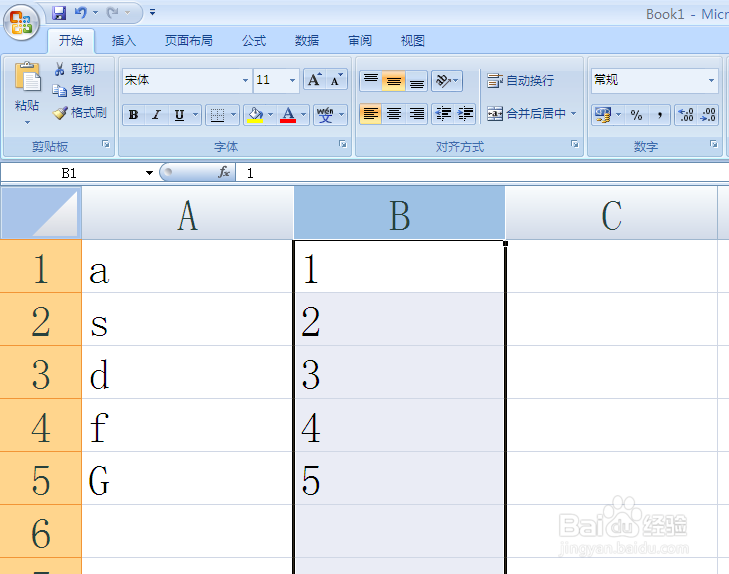
Task: Open the 视图 ribbon tab
Action: tap(413, 41)
